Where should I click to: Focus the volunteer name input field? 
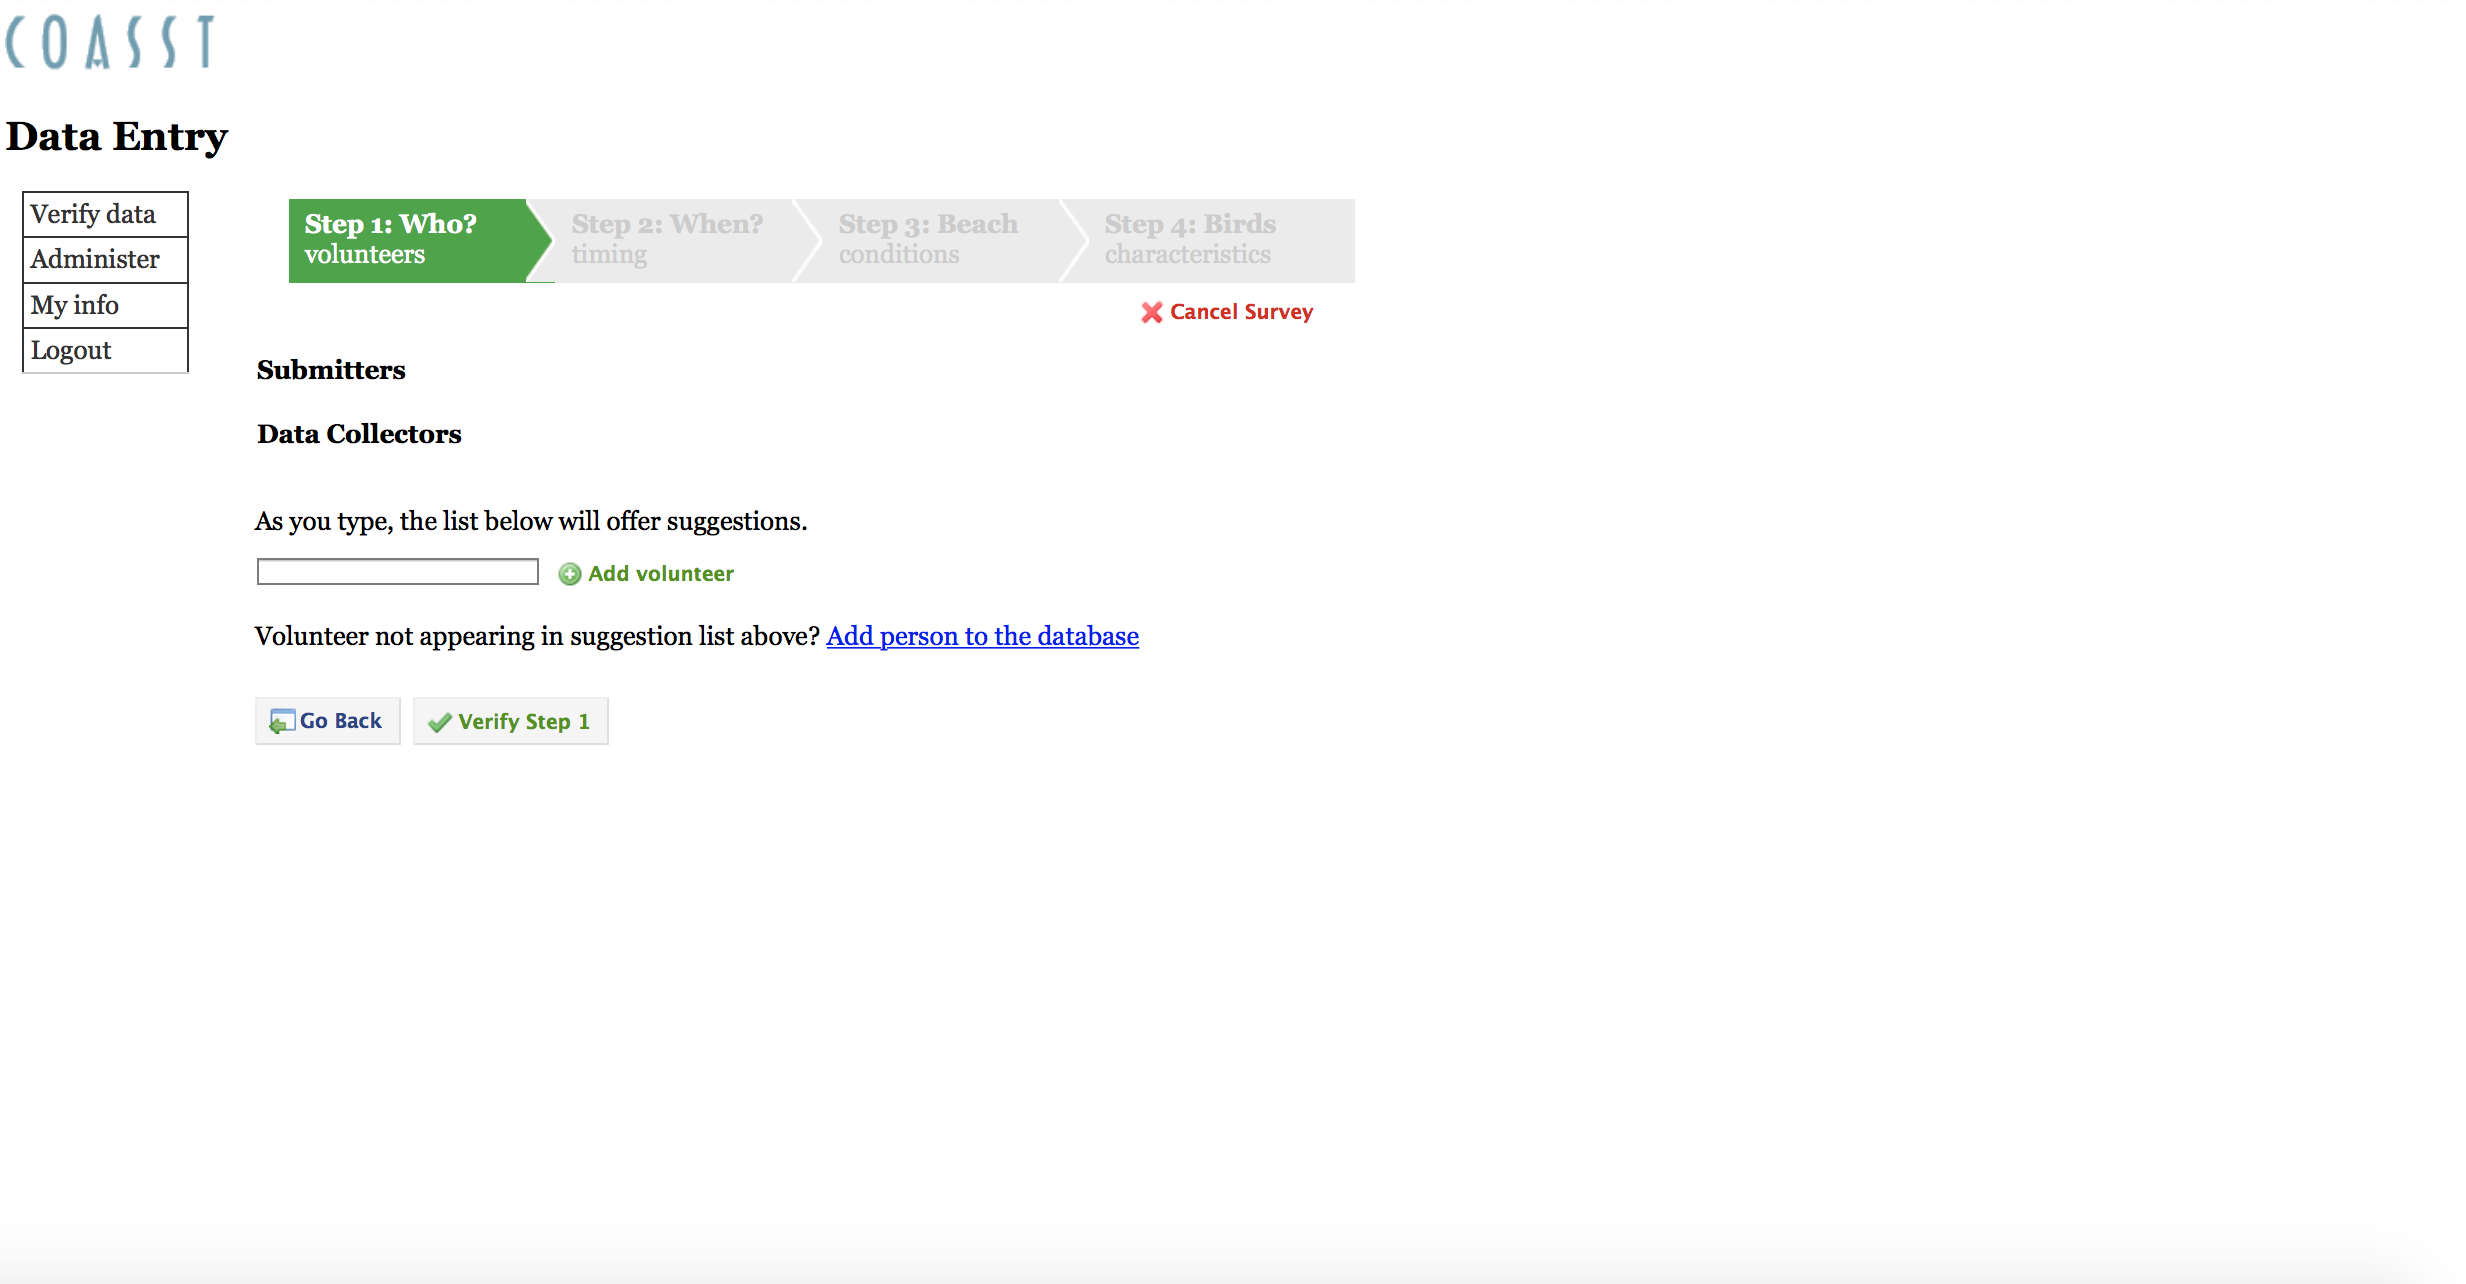tap(398, 572)
